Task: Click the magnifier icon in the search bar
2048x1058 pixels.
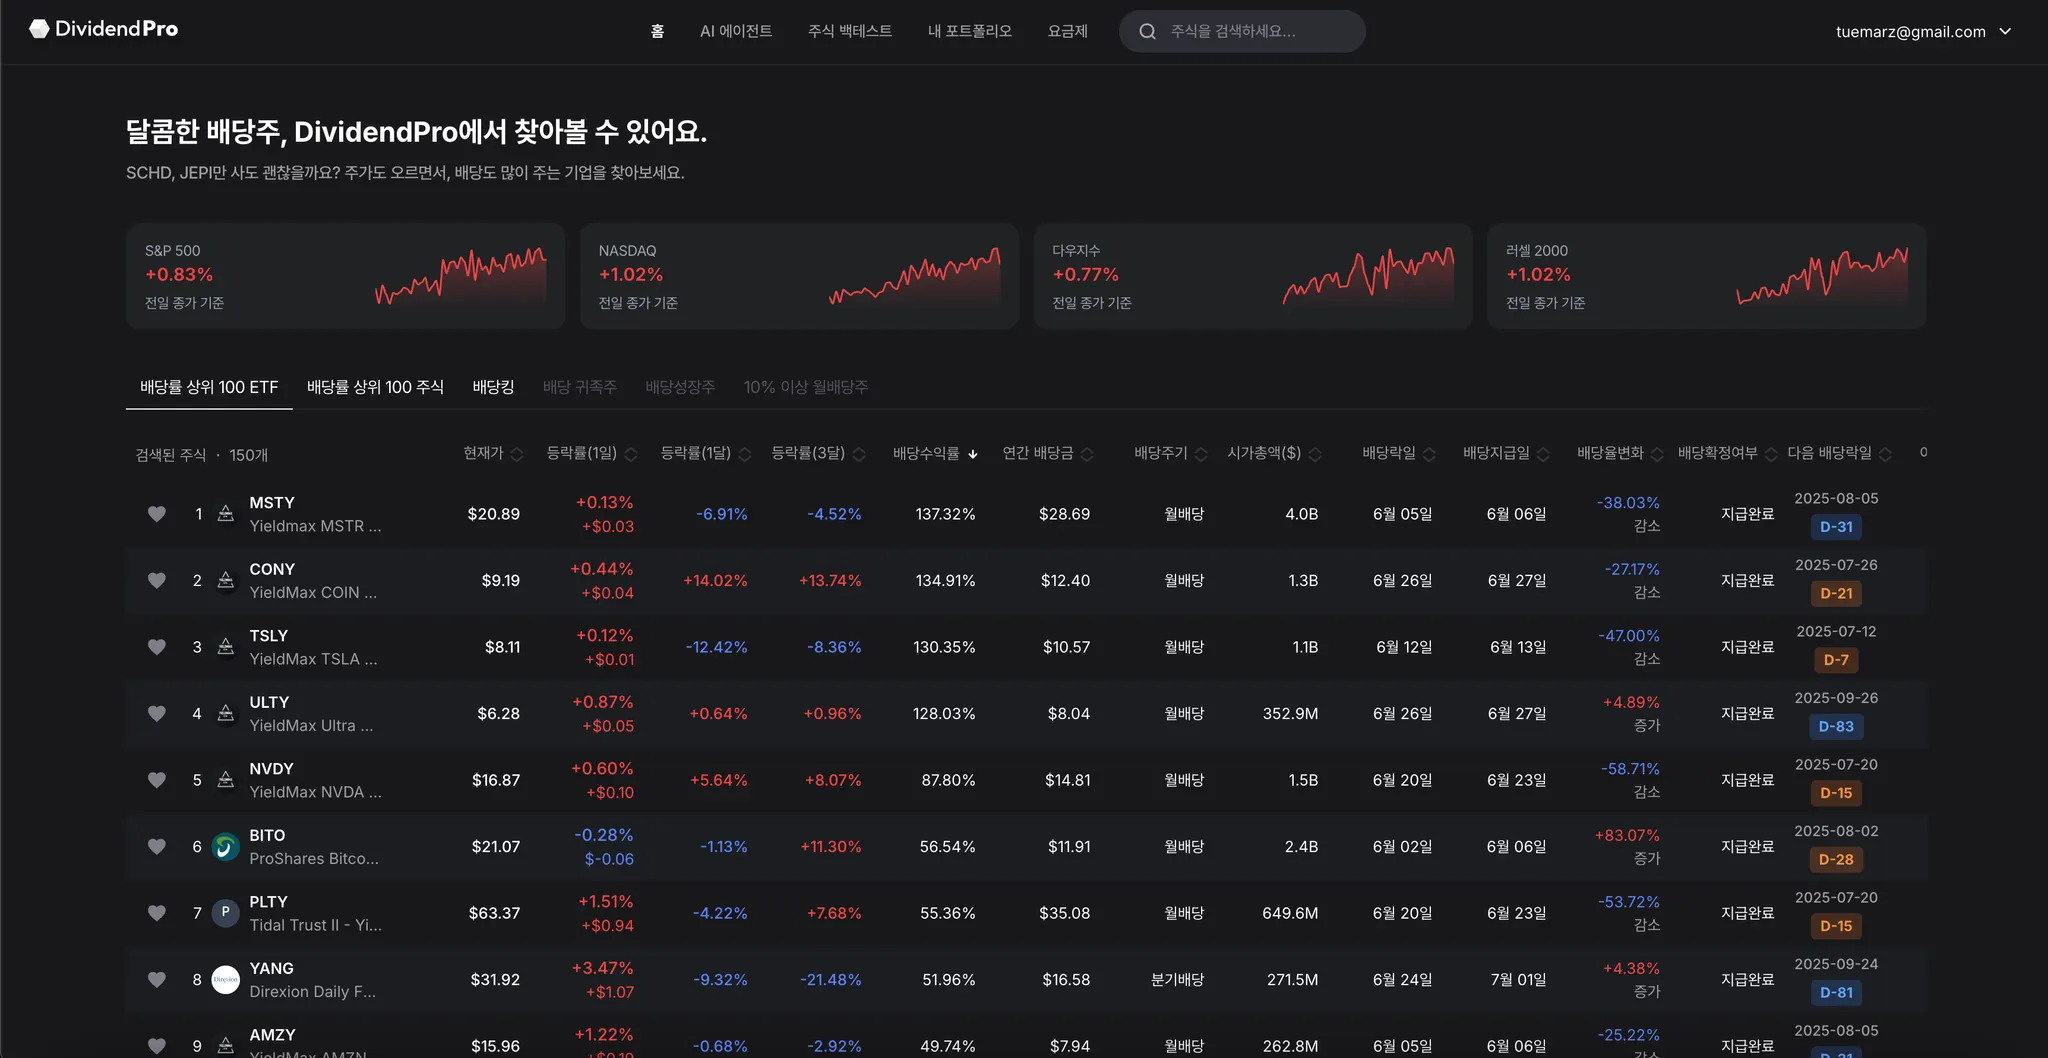Action: point(1148,32)
